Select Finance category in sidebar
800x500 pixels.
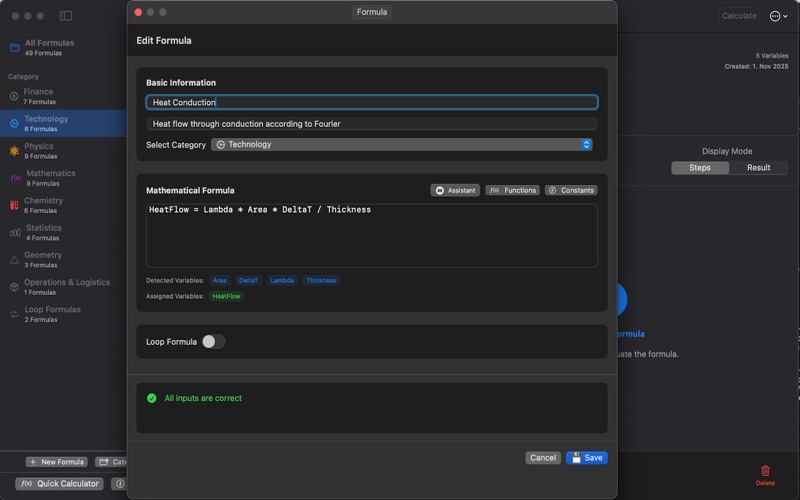[63, 96]
